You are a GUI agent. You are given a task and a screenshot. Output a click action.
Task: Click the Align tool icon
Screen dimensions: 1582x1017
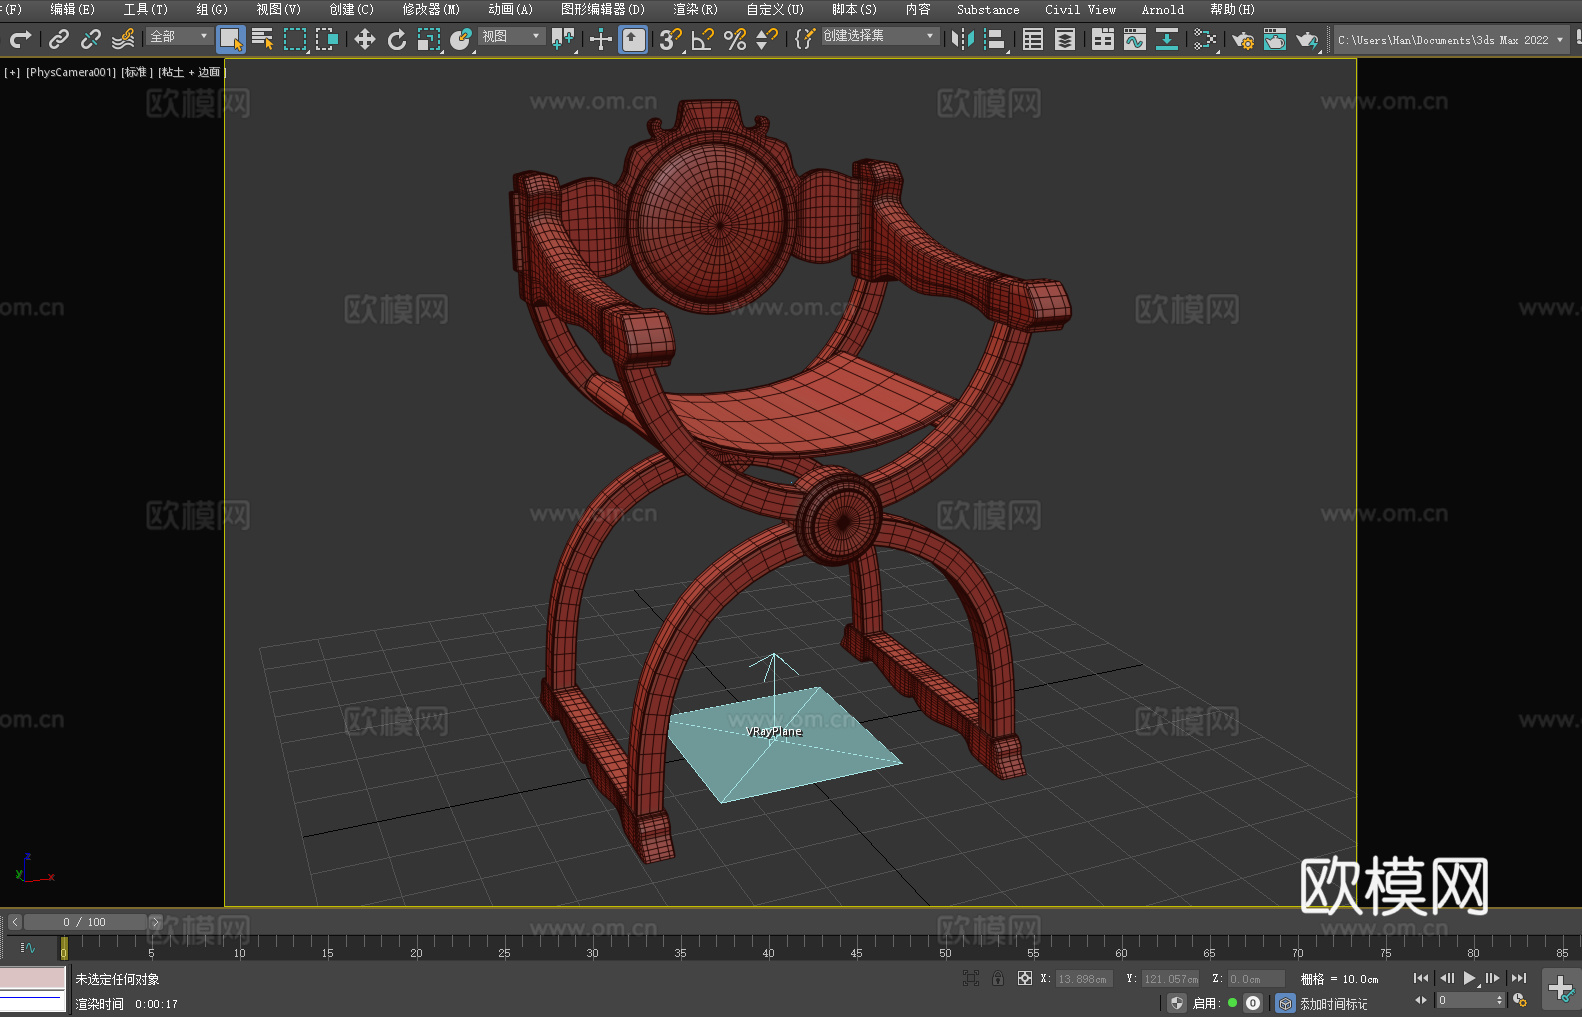[995, 39]
